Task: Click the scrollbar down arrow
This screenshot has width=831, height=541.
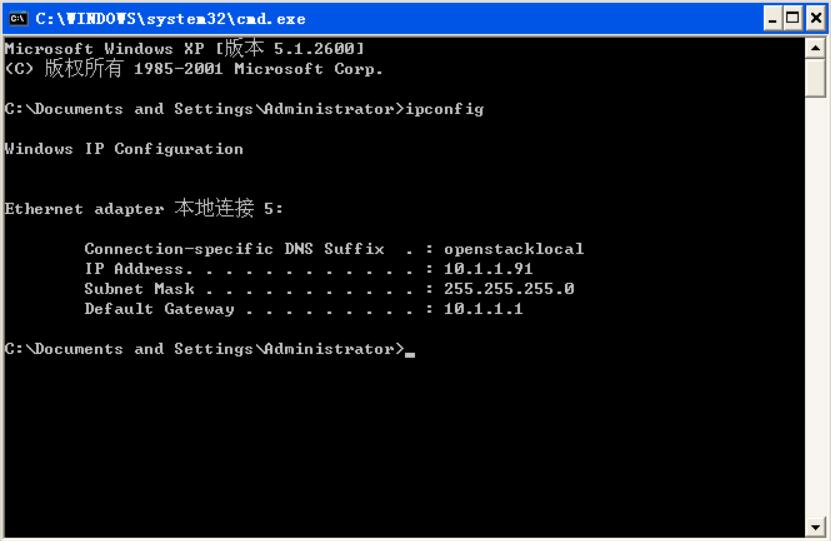Action: (816, 527)
